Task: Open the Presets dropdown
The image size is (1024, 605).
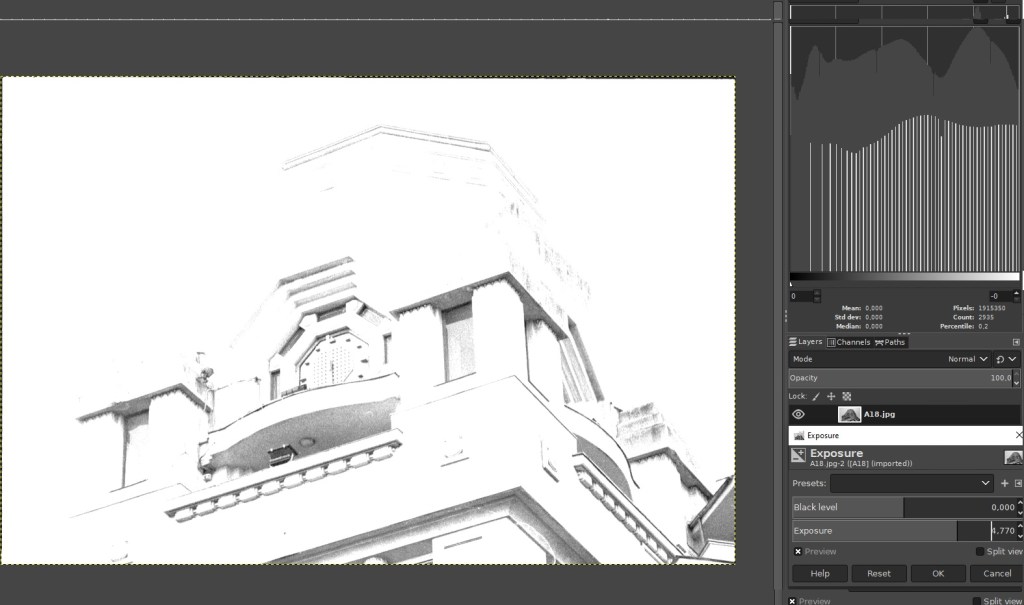Action: [910, 483]
